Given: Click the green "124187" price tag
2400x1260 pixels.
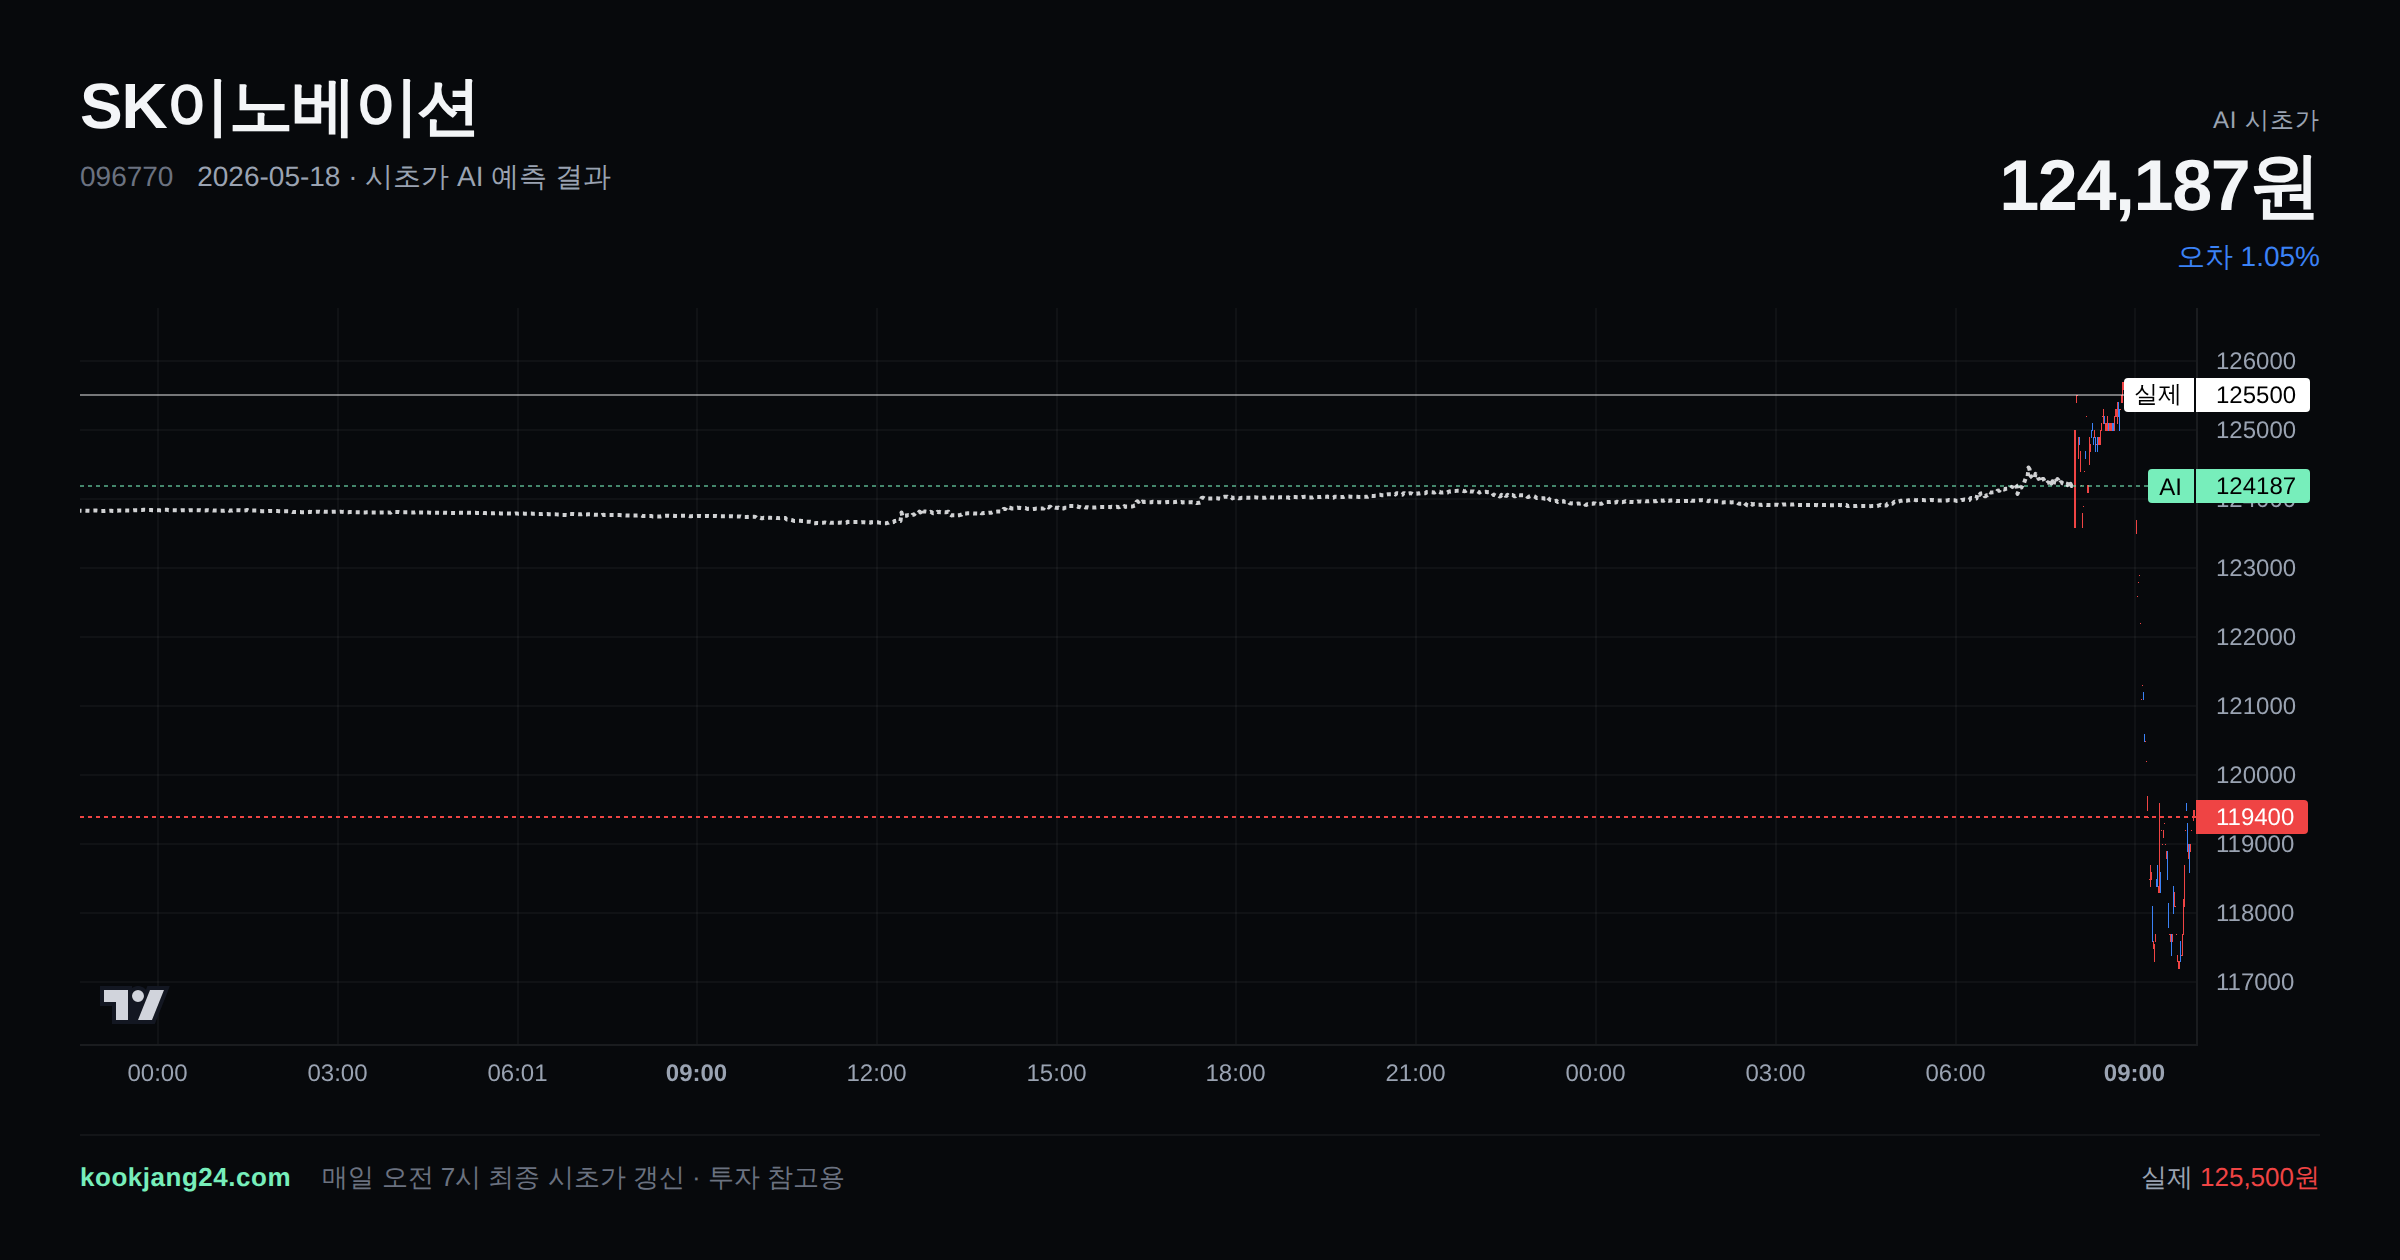Looking at the screenshot, I should (2254, 486).
